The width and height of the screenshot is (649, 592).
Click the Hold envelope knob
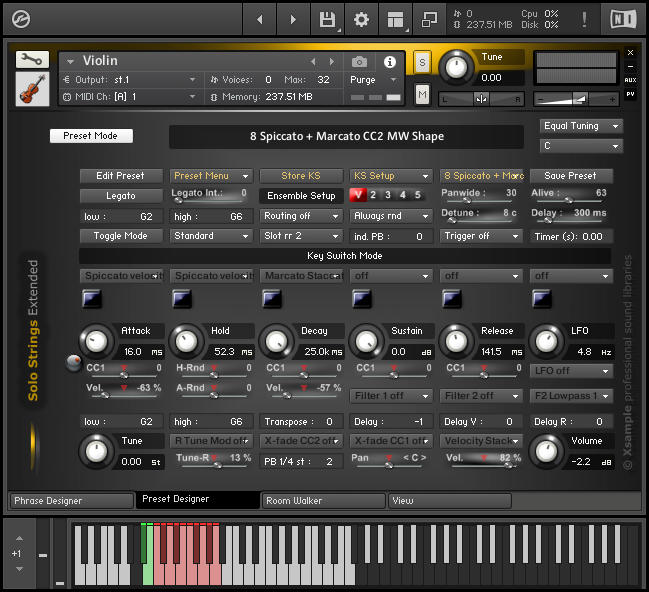tap(186, 342)
